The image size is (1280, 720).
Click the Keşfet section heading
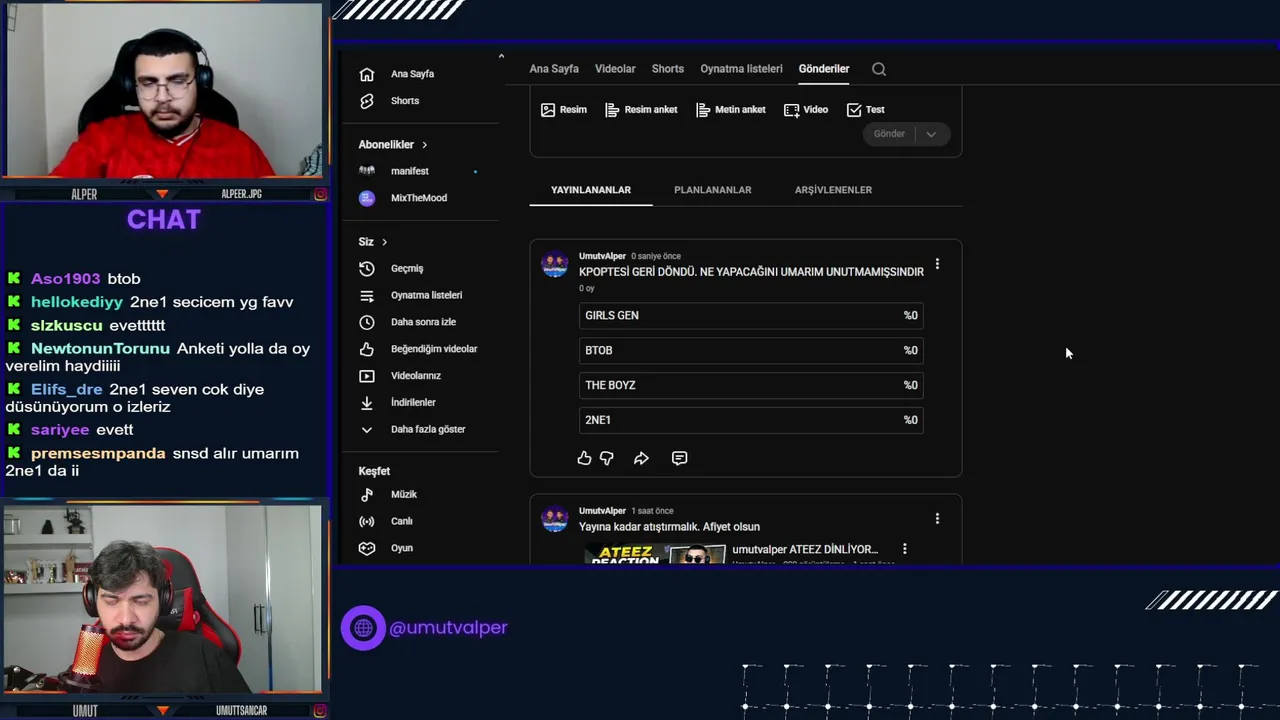(x=374, y=471)
